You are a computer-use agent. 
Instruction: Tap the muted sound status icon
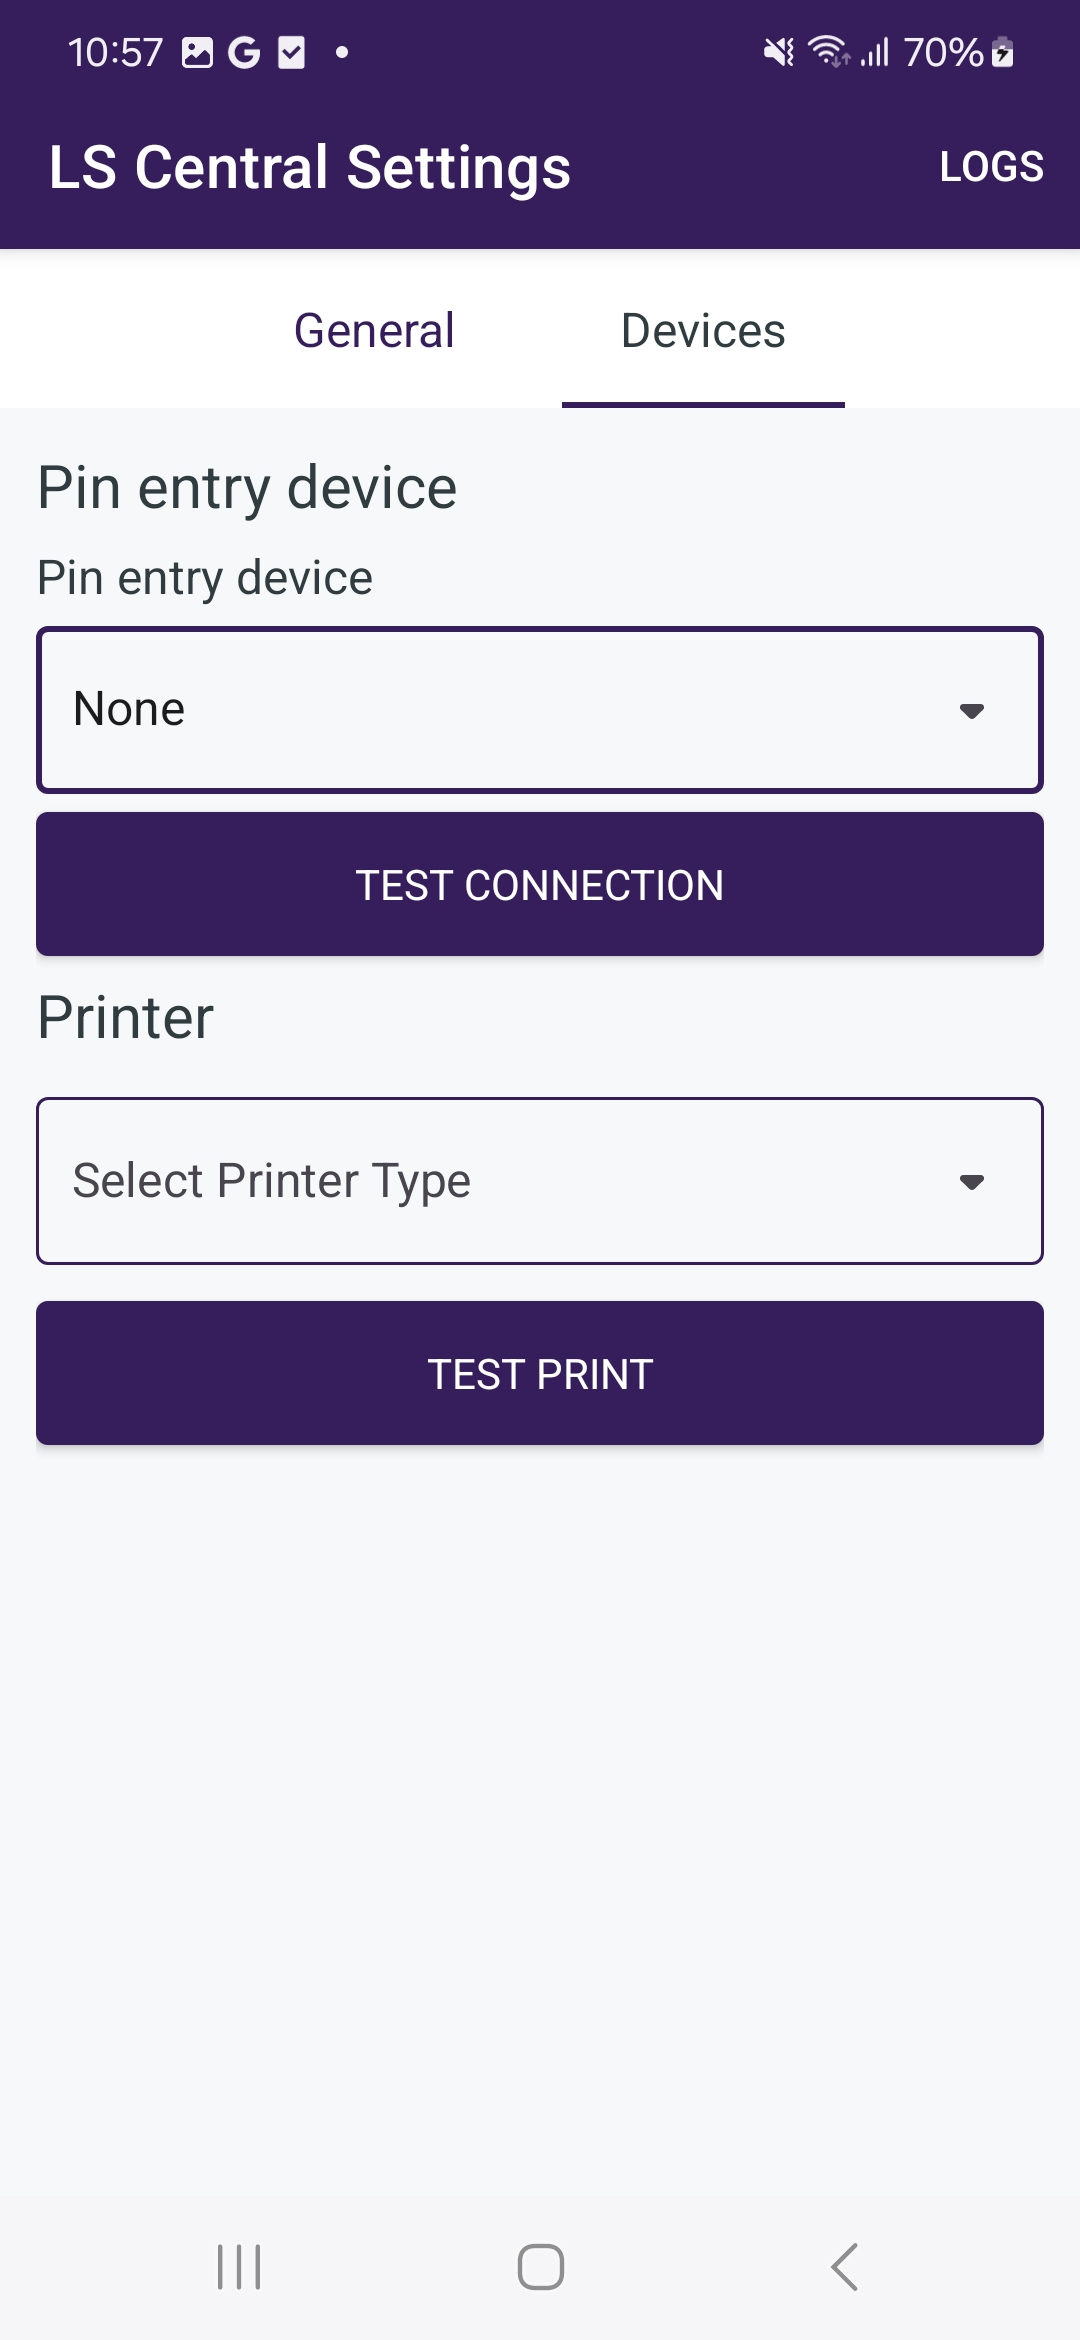779,52
